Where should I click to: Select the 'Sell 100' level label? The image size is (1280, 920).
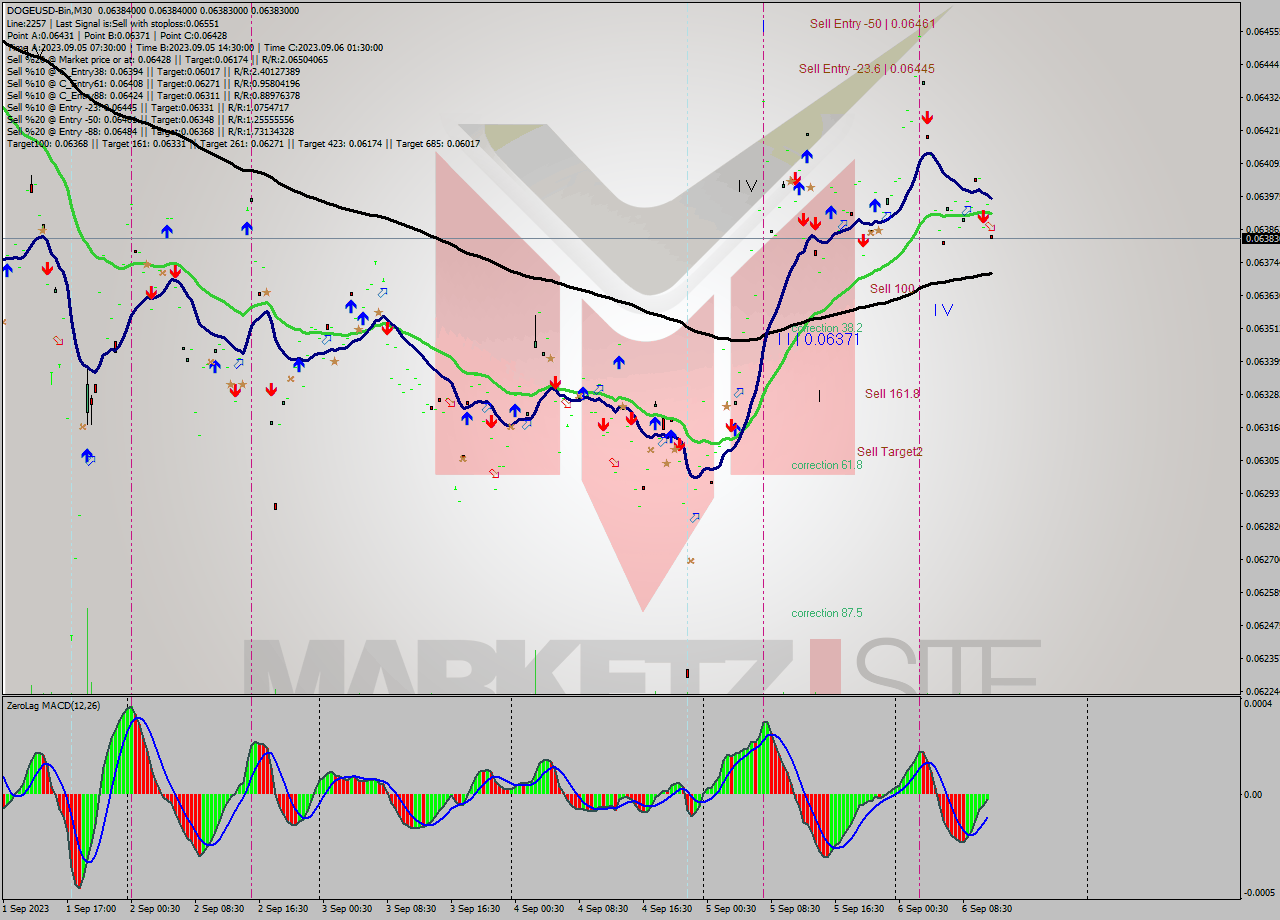coord(892,289)
